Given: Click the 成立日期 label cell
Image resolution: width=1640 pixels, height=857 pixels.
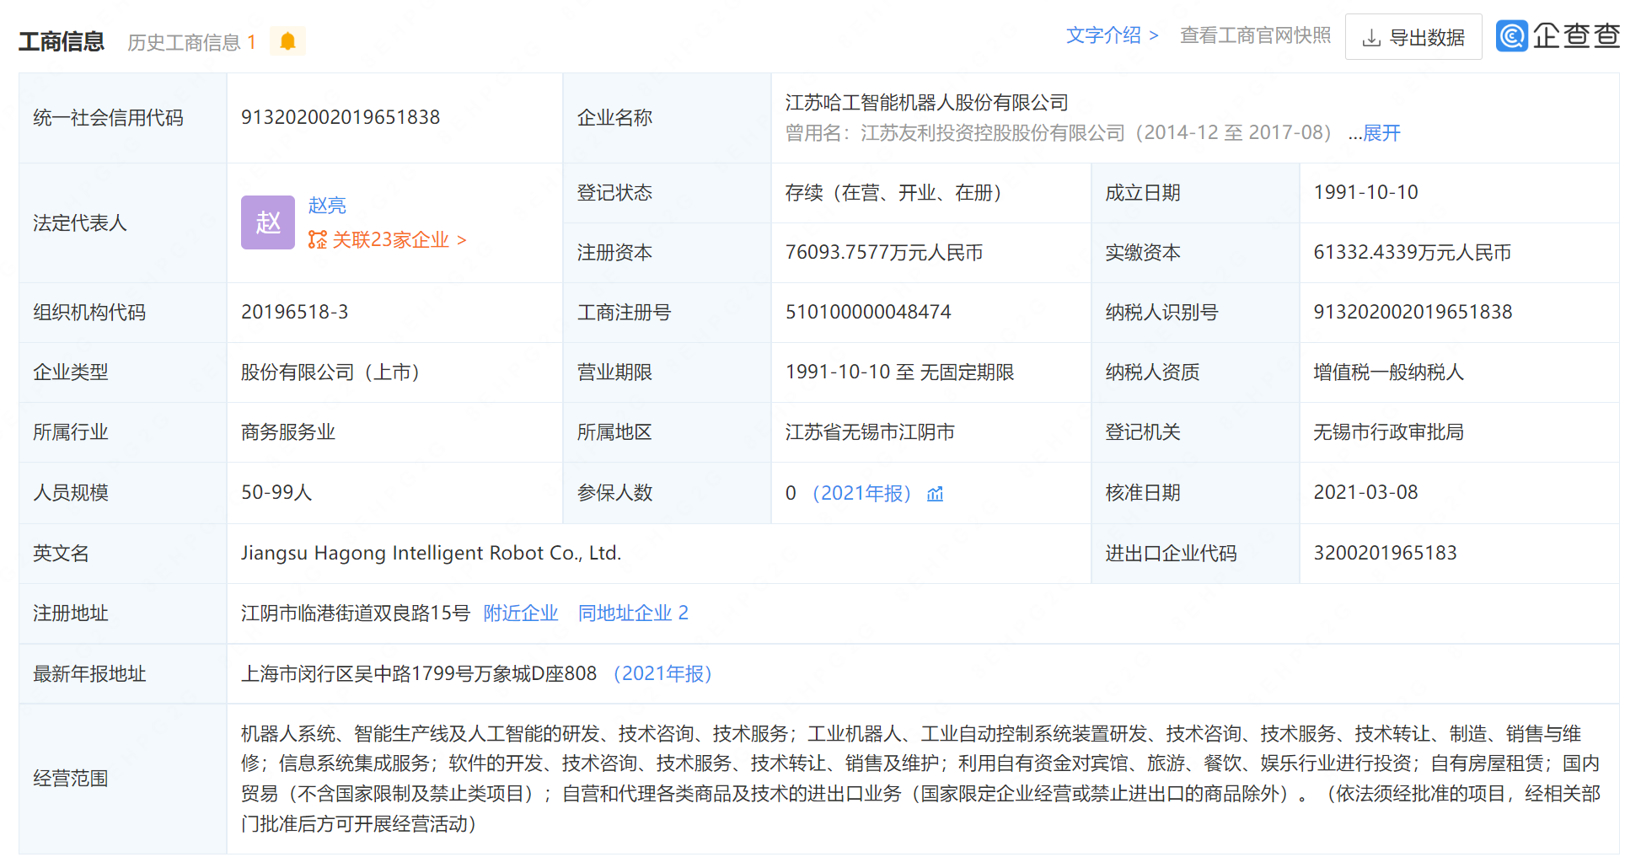Looking at the screenshot, I should (1195, 193).
